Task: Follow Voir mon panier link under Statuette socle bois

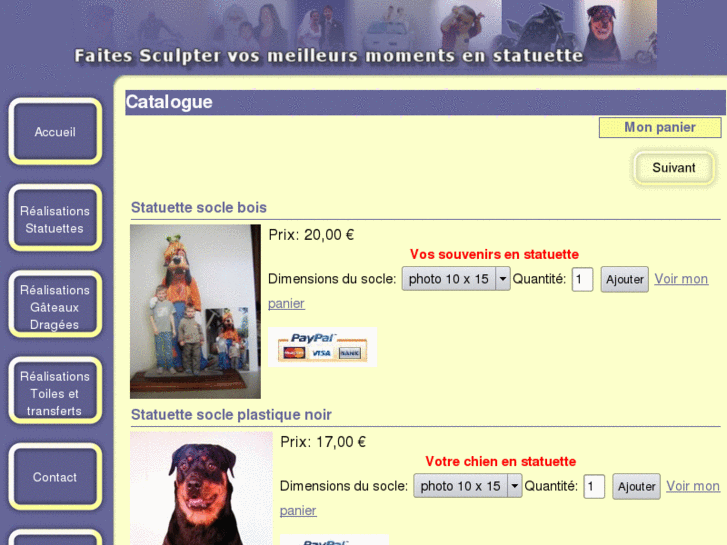Action: (681, 279)
